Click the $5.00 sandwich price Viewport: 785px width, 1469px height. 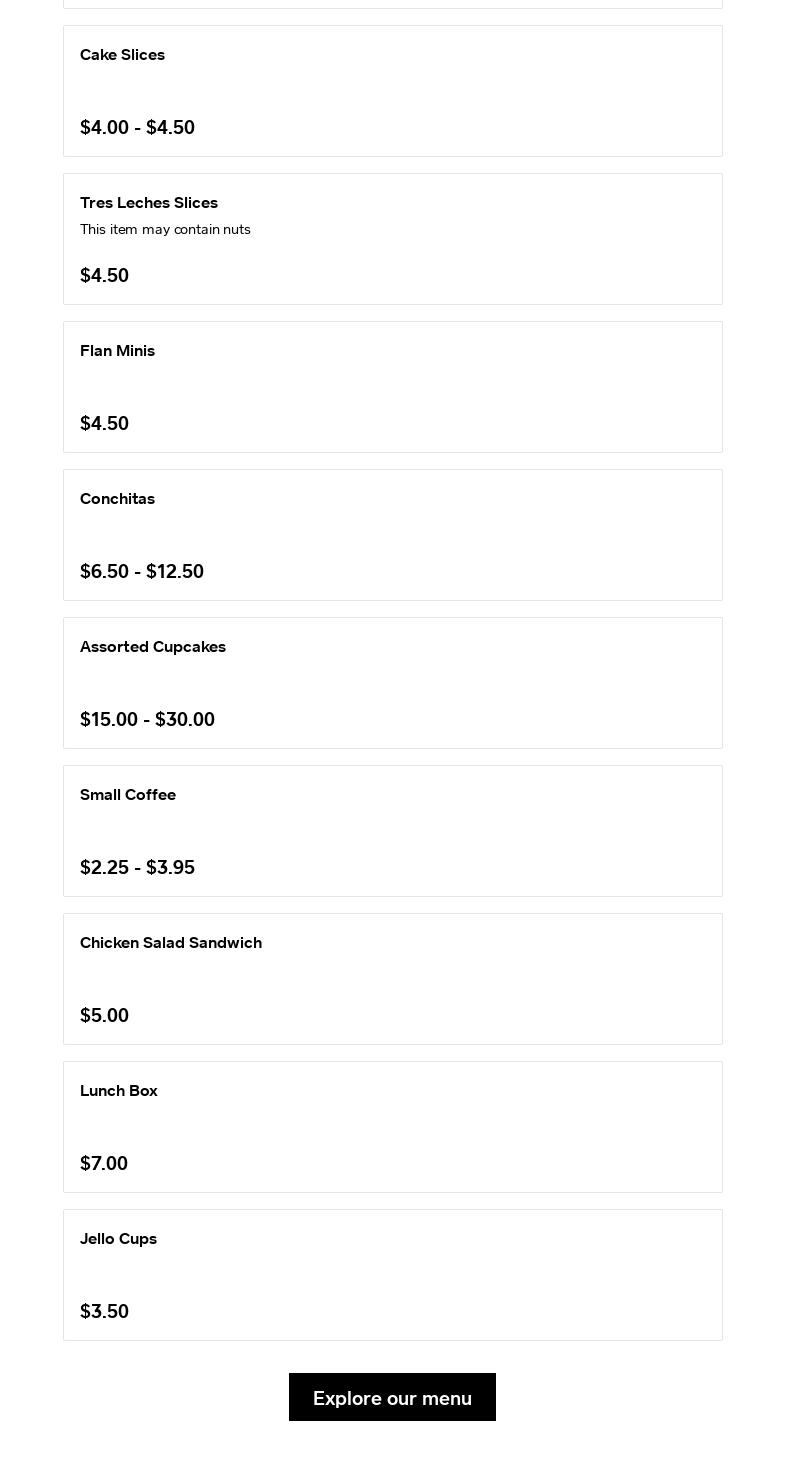click(104, 1015)
